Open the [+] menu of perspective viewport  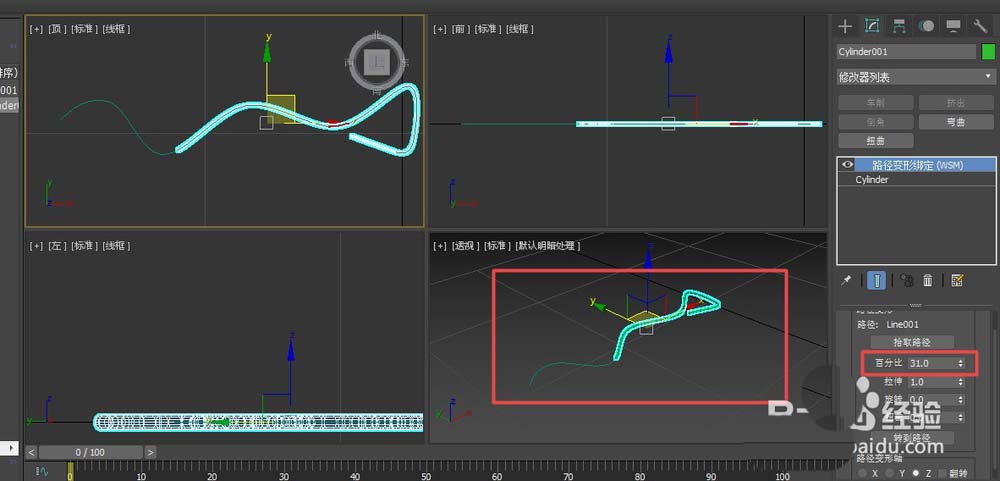pyautogui.click(x=440, y=246)
